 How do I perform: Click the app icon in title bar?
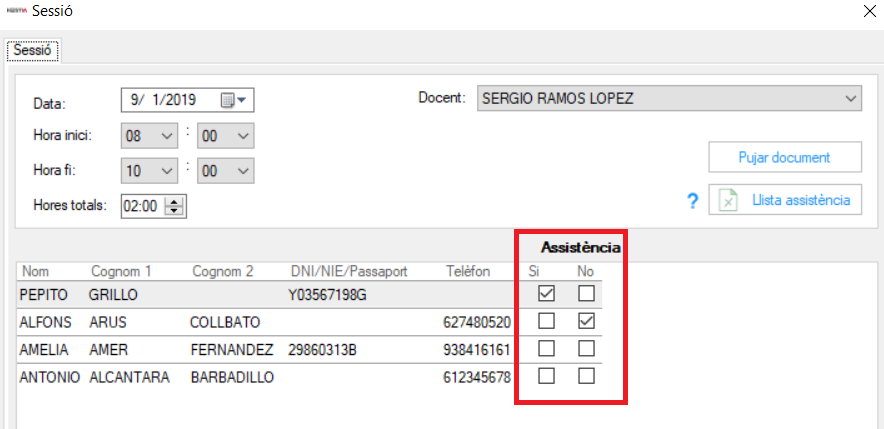click(15, 11)
